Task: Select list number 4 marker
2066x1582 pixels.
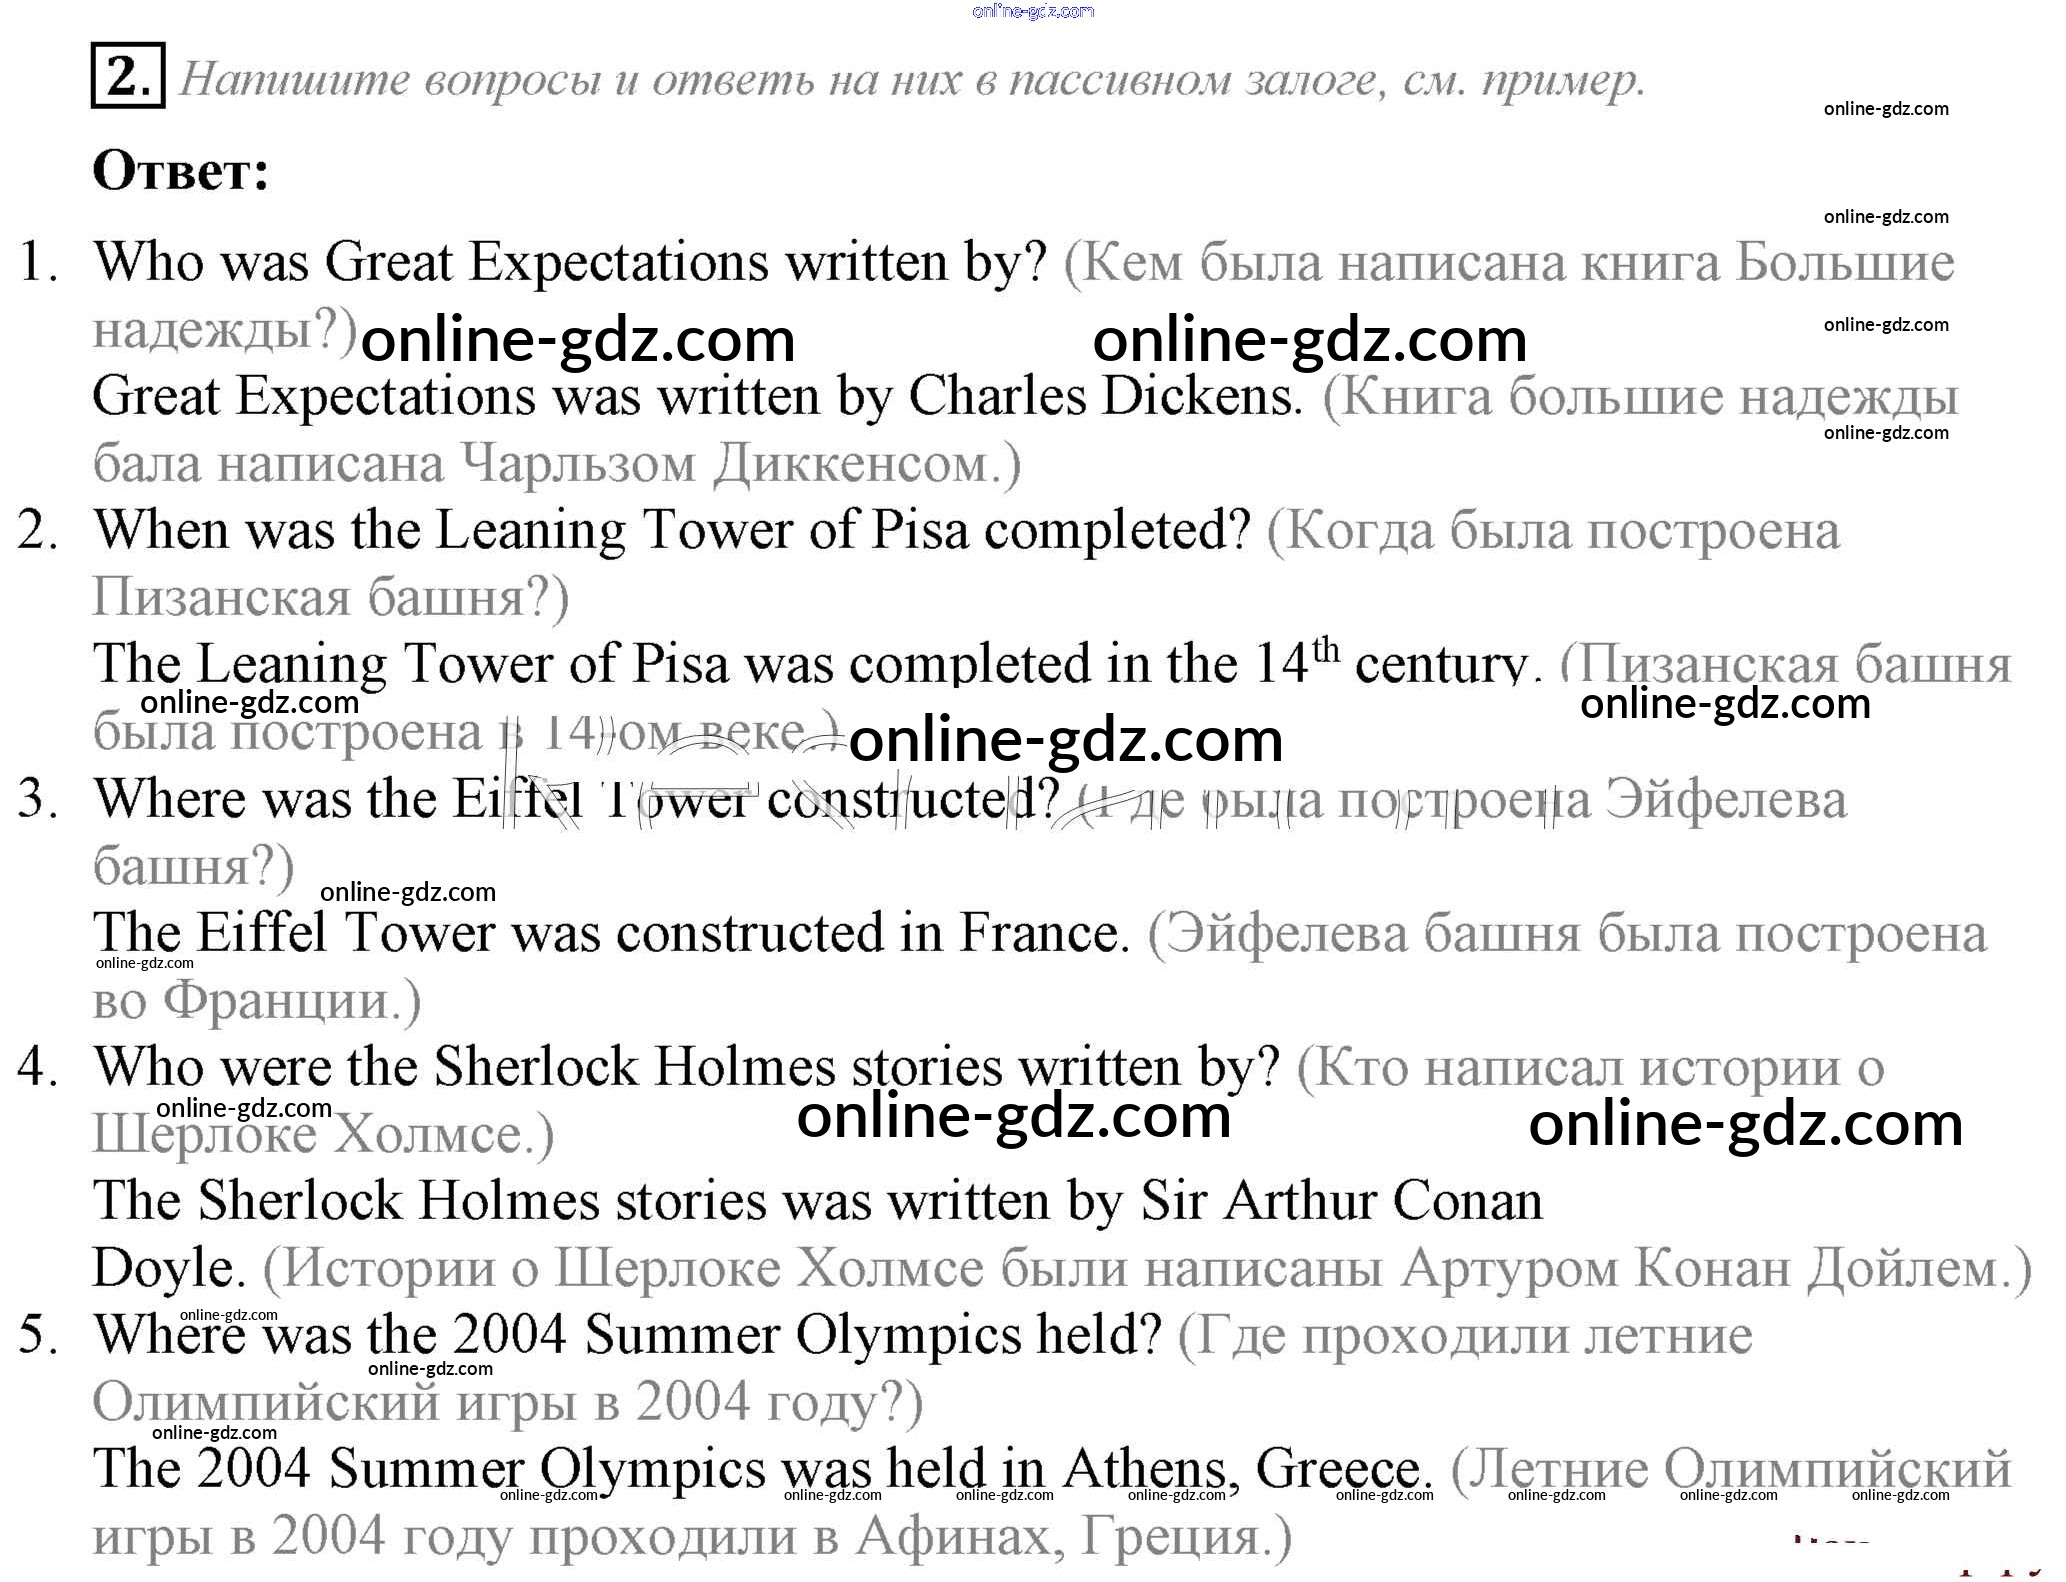Action: click(38, 1066)
